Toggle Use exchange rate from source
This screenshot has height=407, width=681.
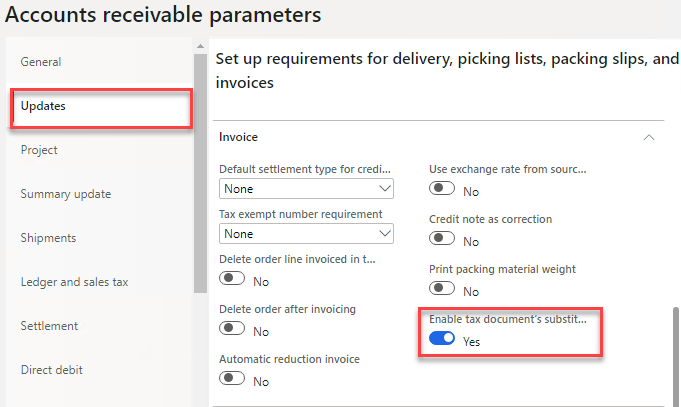[x=442, y=190]
